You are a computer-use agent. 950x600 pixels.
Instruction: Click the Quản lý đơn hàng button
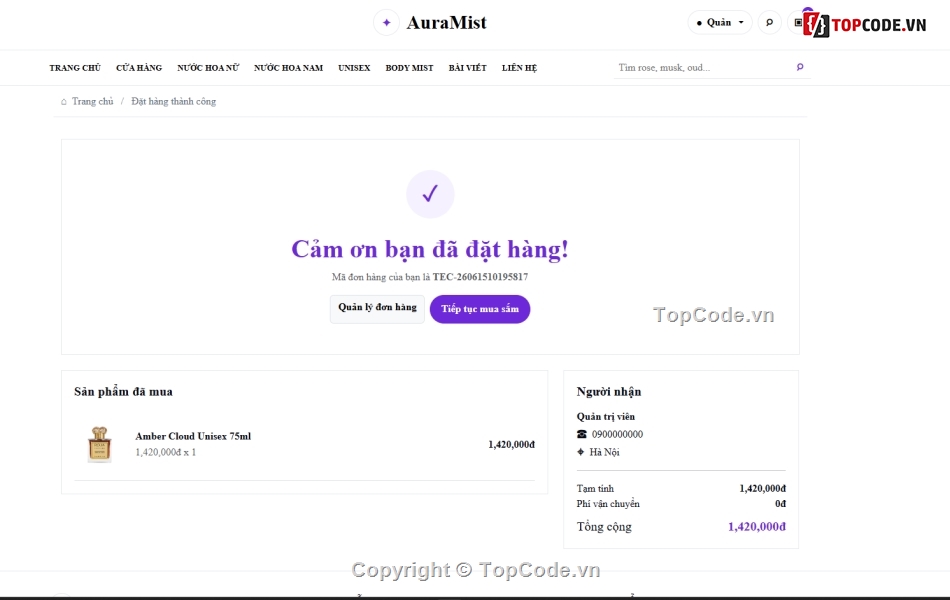pyautogui.click(x=377, y=308)
